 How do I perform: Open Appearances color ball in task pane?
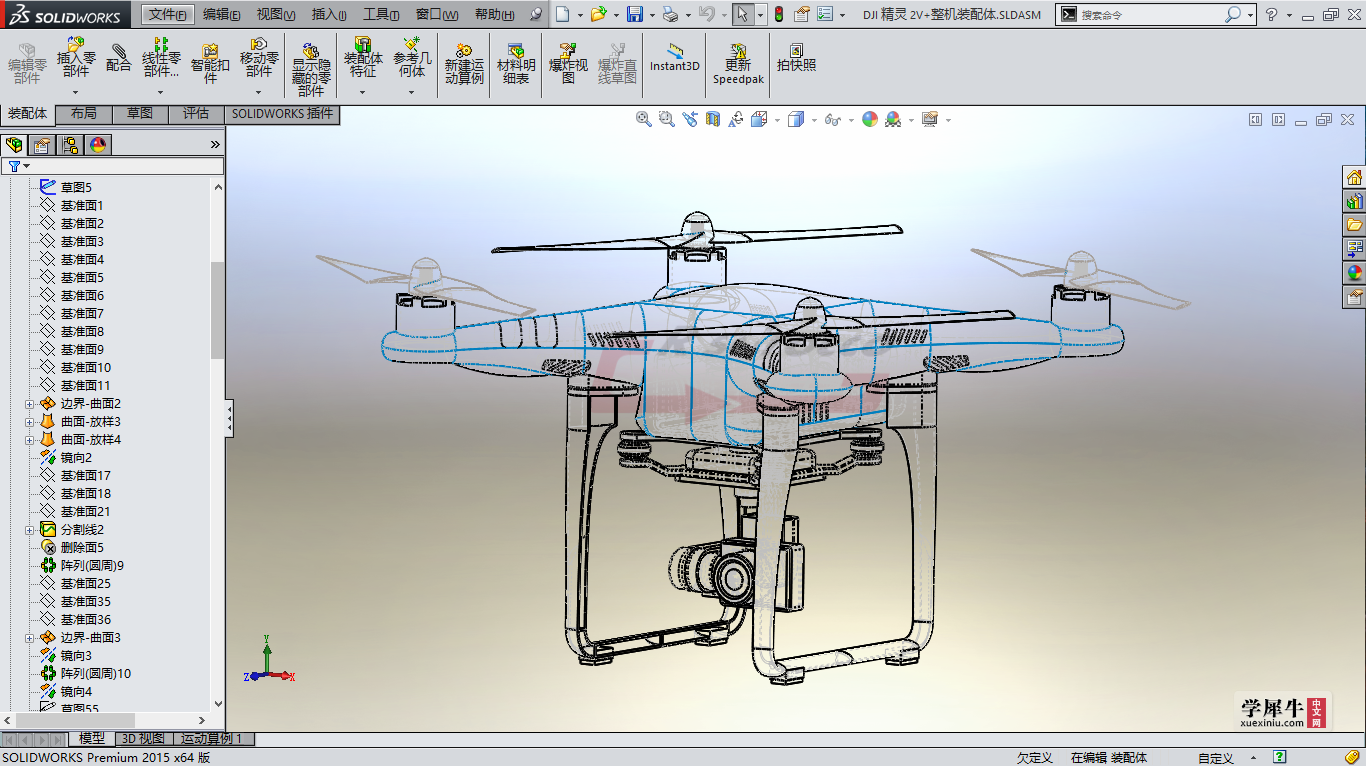1354,272
